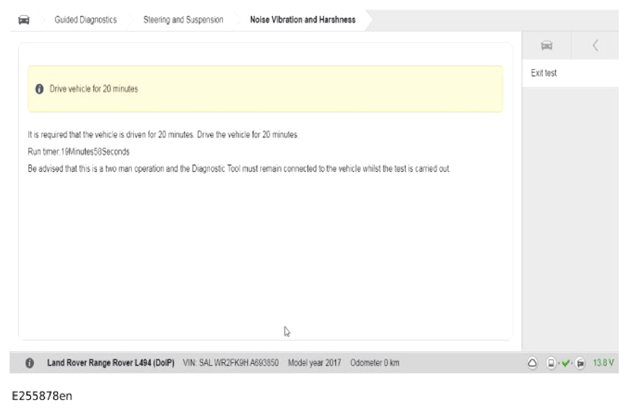Click the required 20 minutes drive instruction line
Viewport: 628px width, 410px height.
163,135
